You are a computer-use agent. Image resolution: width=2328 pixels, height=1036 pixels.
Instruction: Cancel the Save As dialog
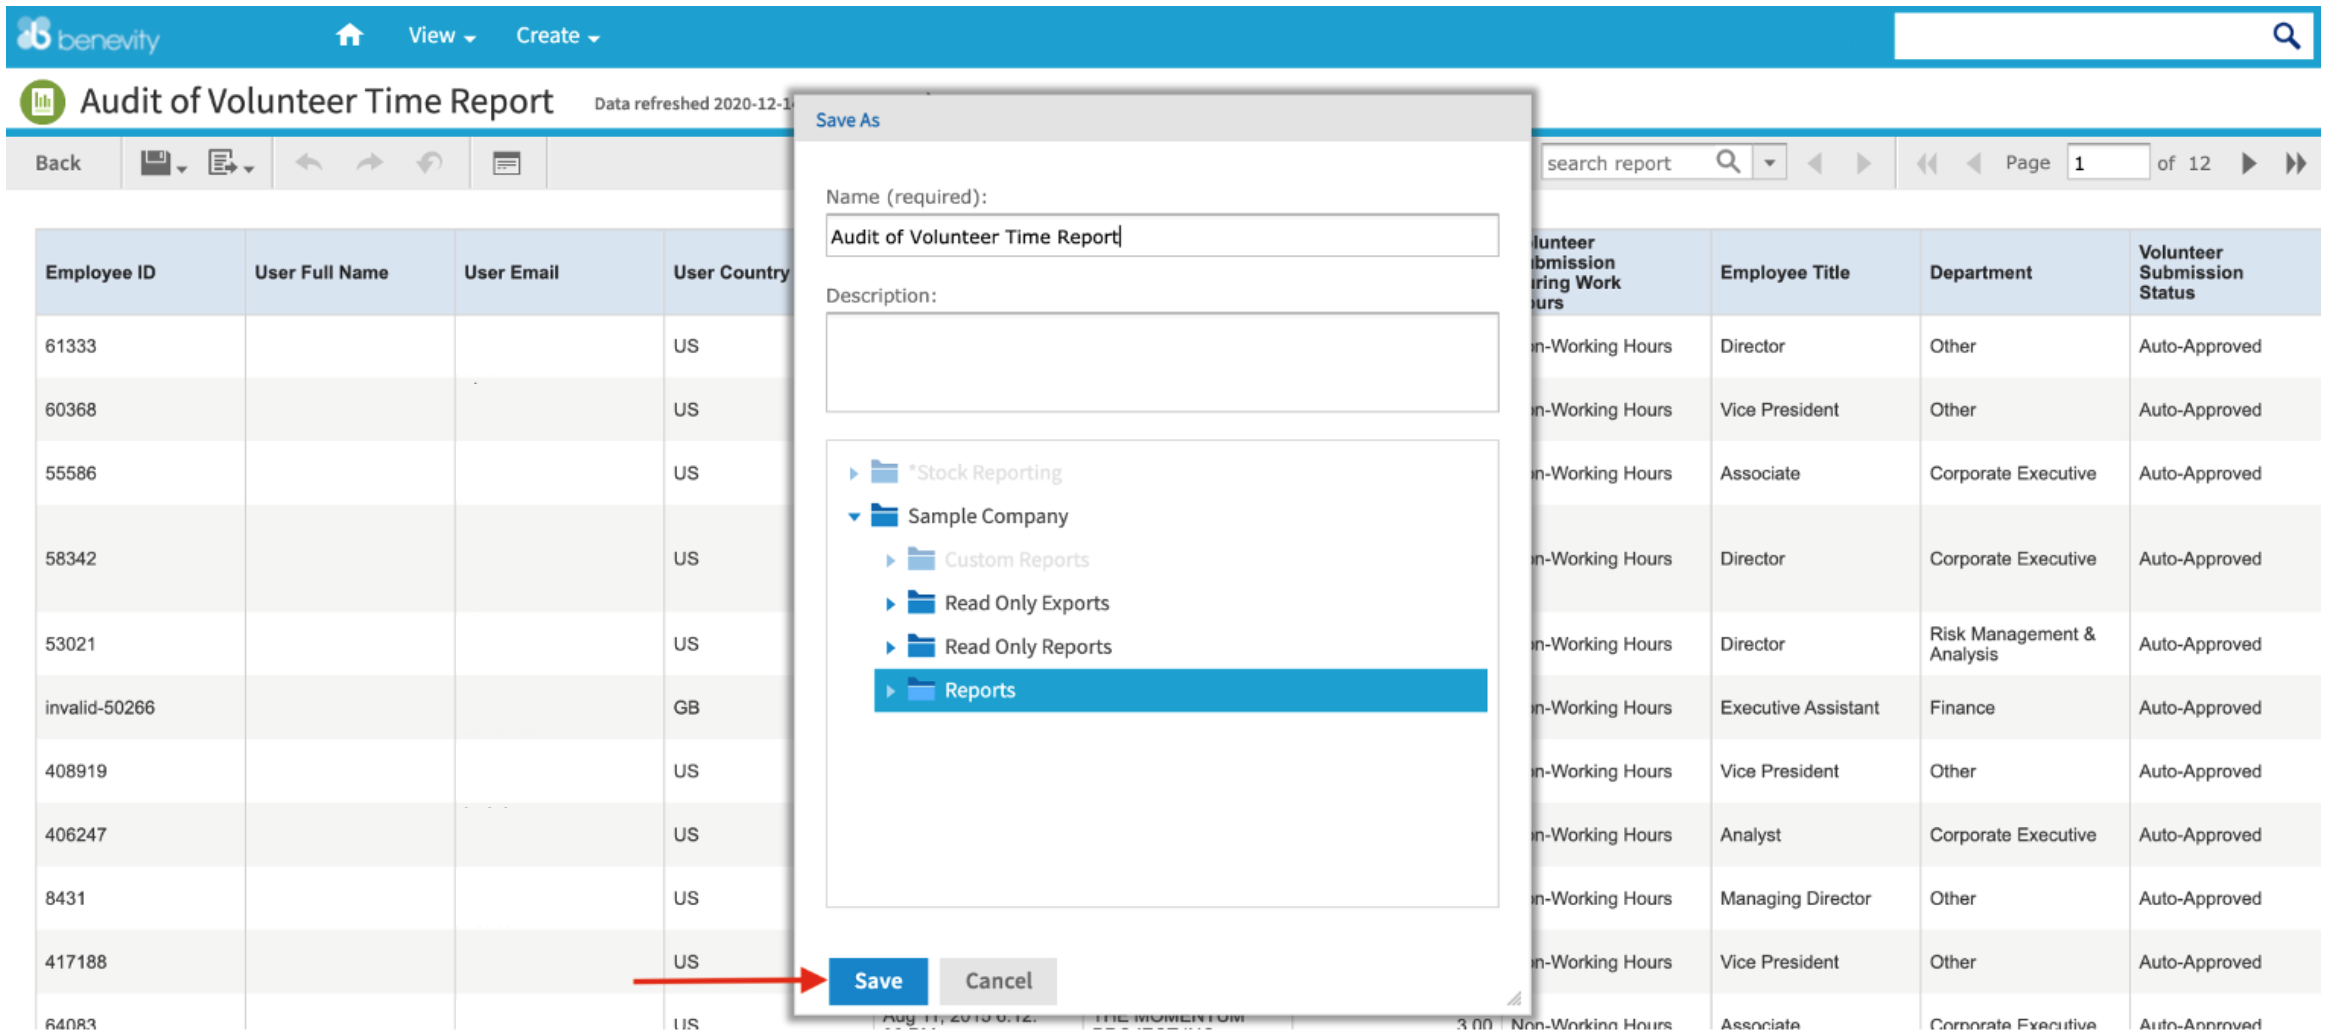point(997,981)
